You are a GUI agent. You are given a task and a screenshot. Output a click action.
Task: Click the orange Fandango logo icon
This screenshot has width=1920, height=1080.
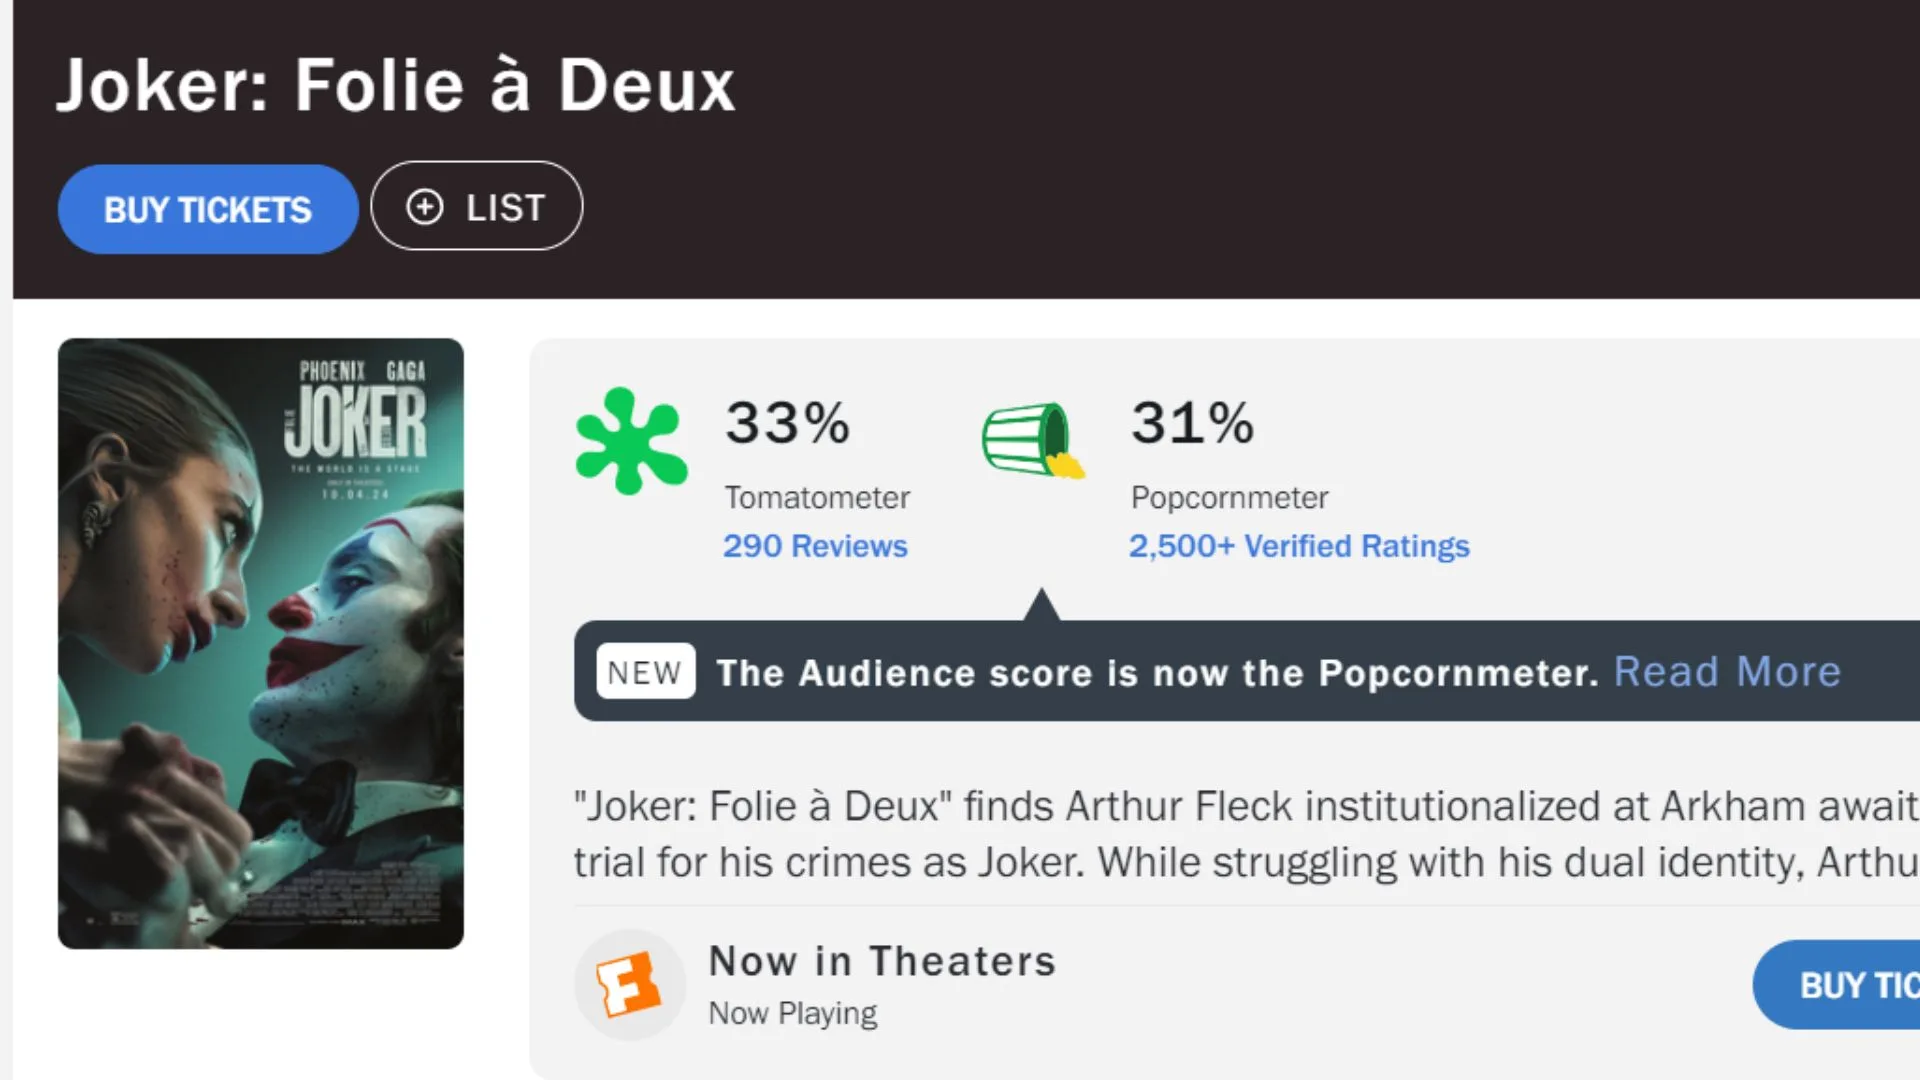click(629, 984)
